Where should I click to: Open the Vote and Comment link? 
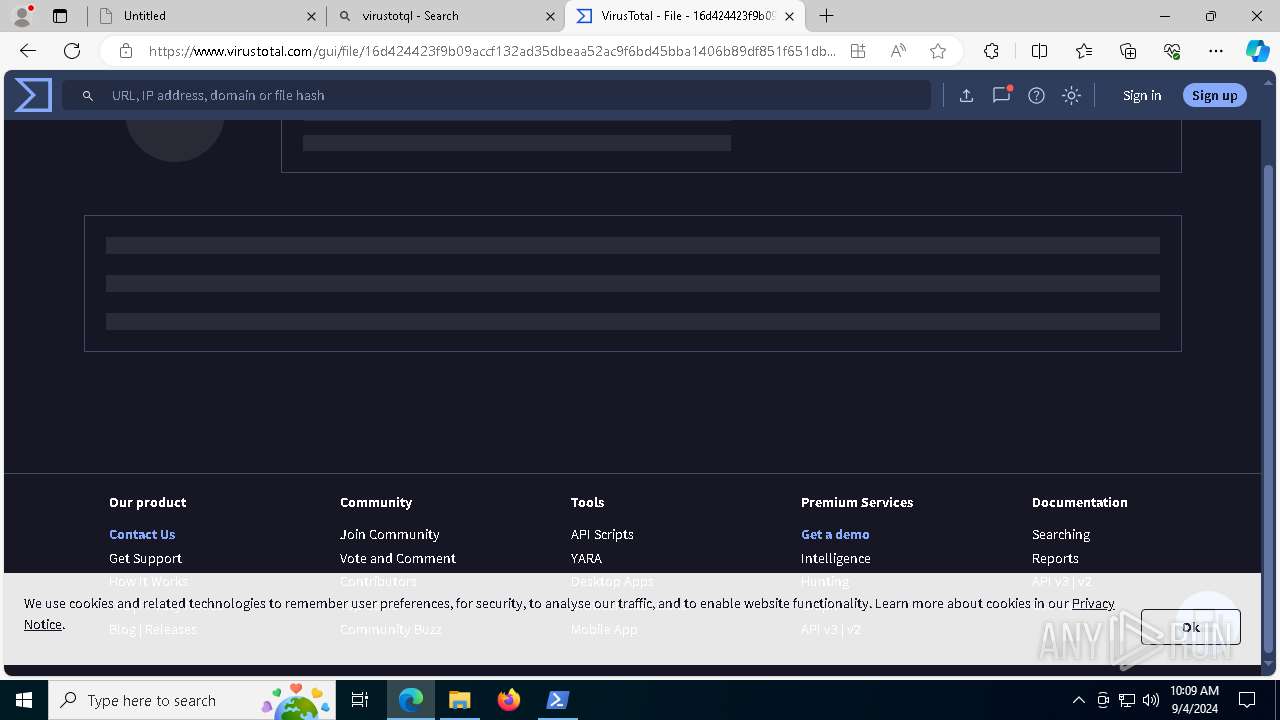[x=397, y=559]
